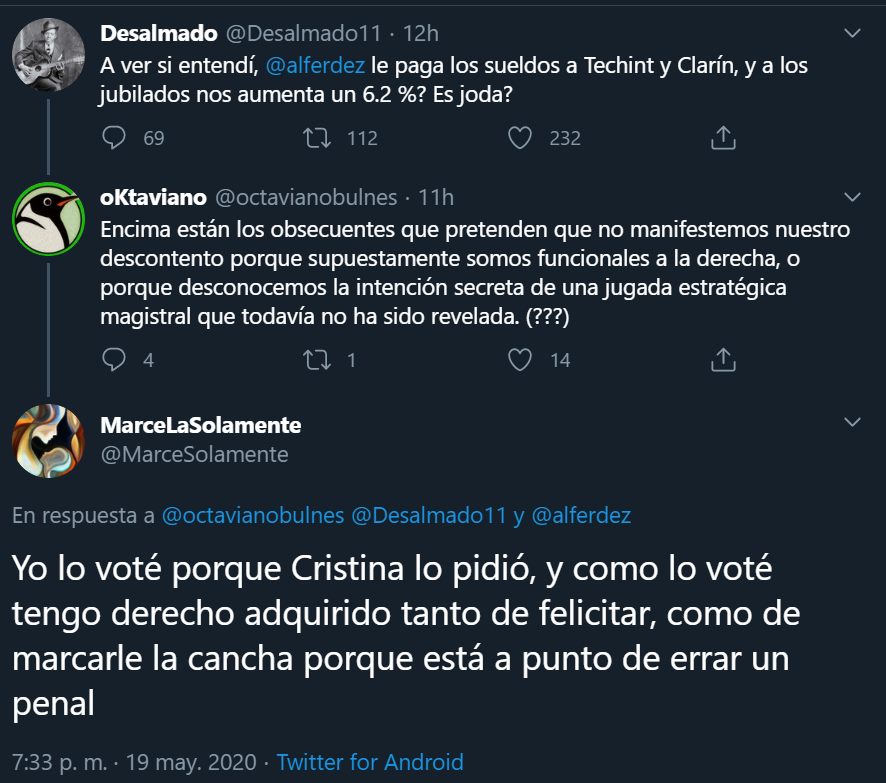Open the chevron menu on MarceLaSolamente's tweet
Viewport: 886px width, 783px height.
tap(852, 423)
